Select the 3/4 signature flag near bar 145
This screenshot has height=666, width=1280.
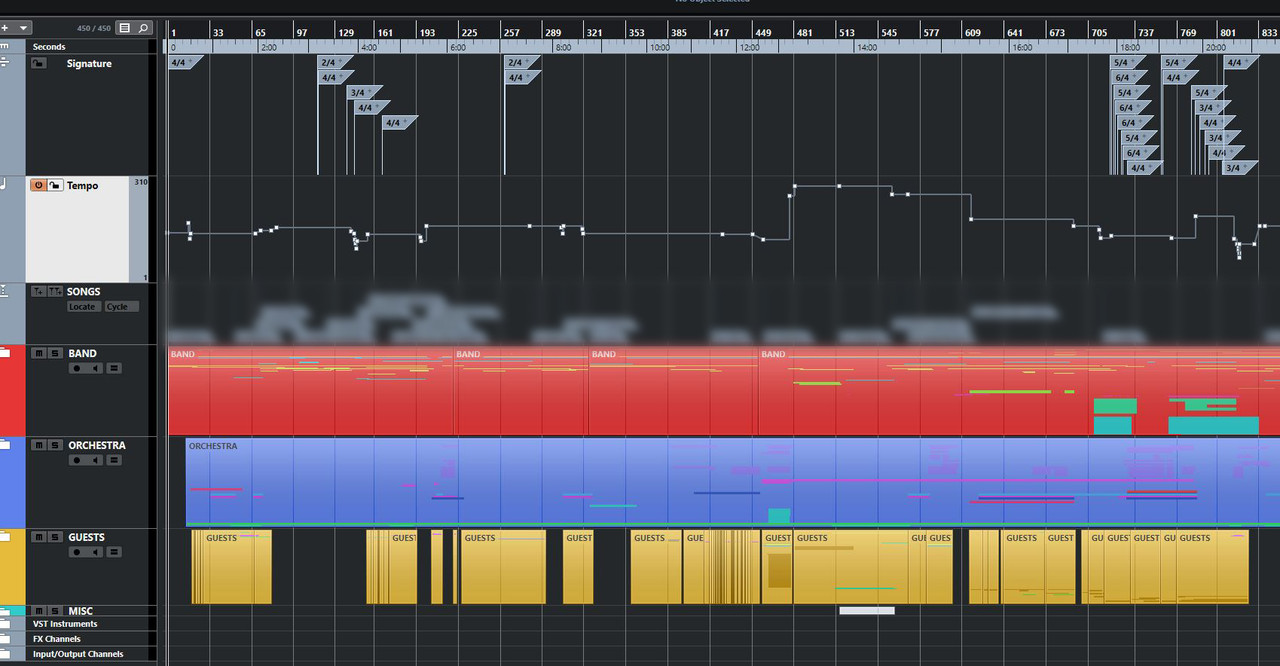(x=364, y=92)
